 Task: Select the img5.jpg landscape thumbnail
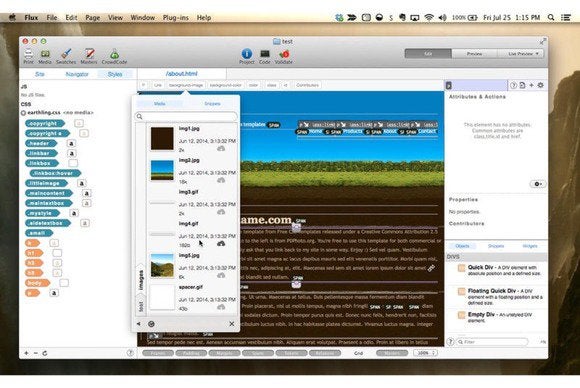(x=162, y=266)
